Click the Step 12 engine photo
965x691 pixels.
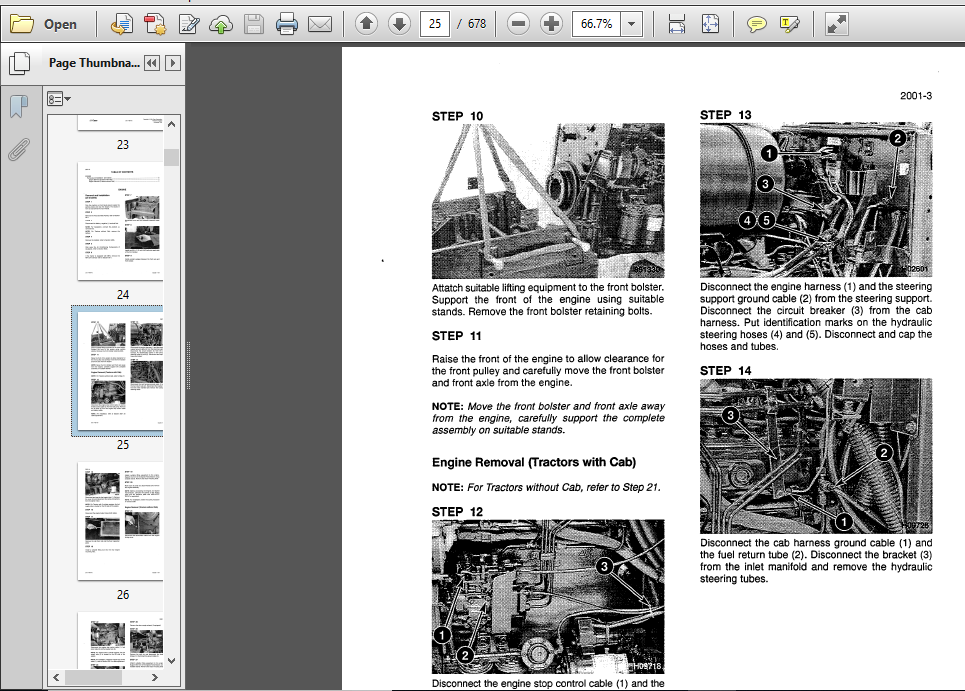(x=548, y=597)
